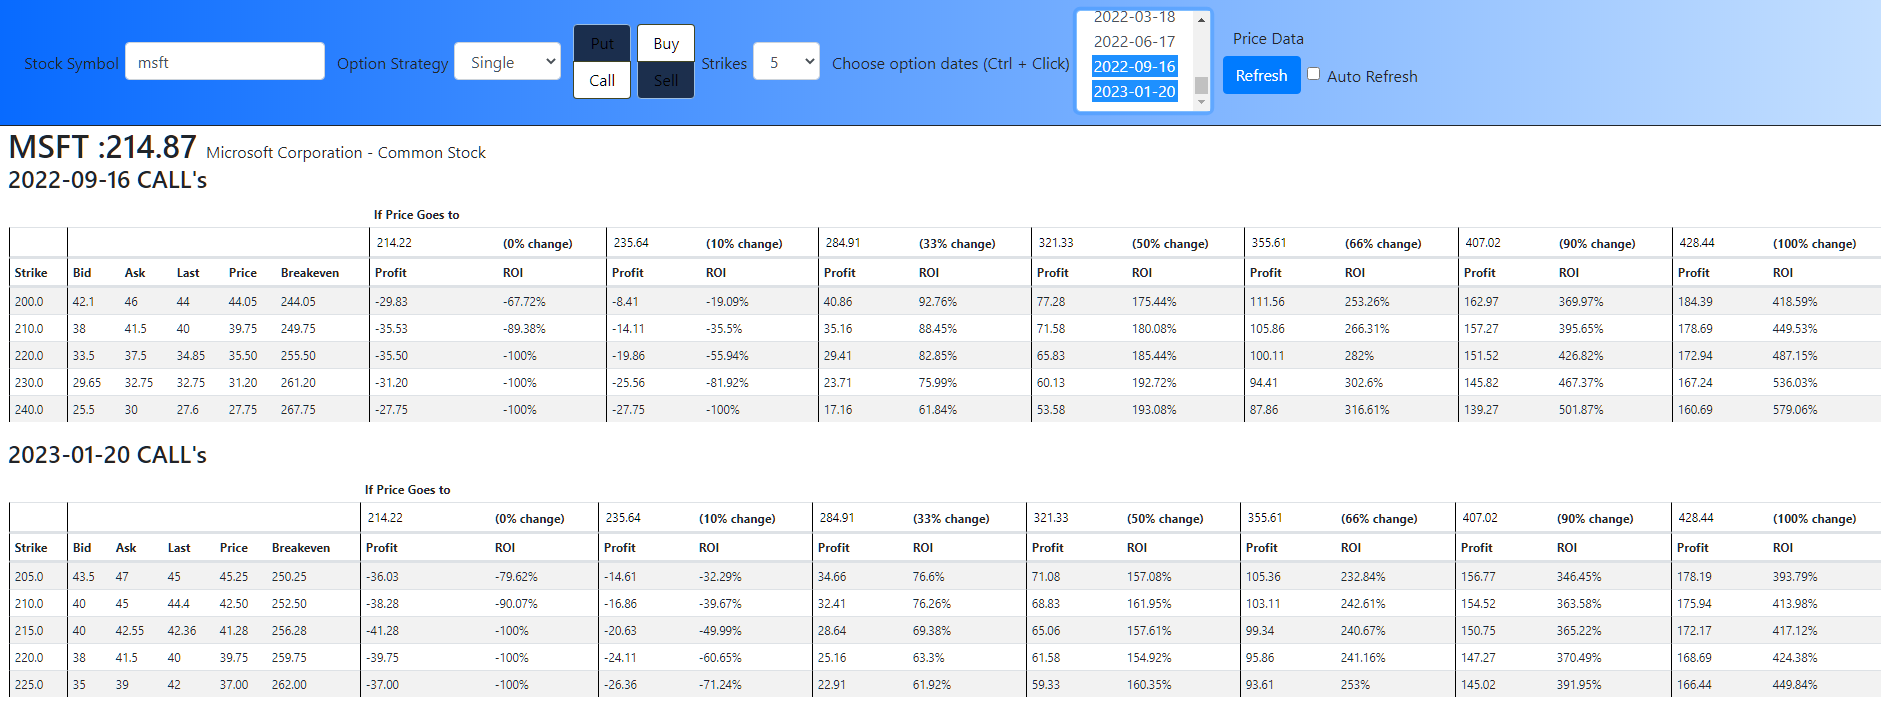The width and height of the screenshot is (1881, 719).
Task: Select option date 2022-09-16
Action: 1134,66
